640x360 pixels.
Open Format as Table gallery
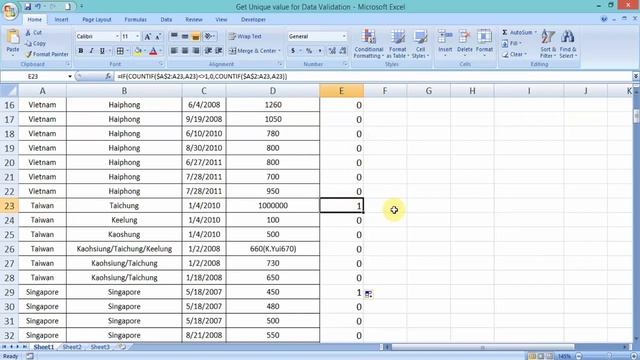(398, 44)
